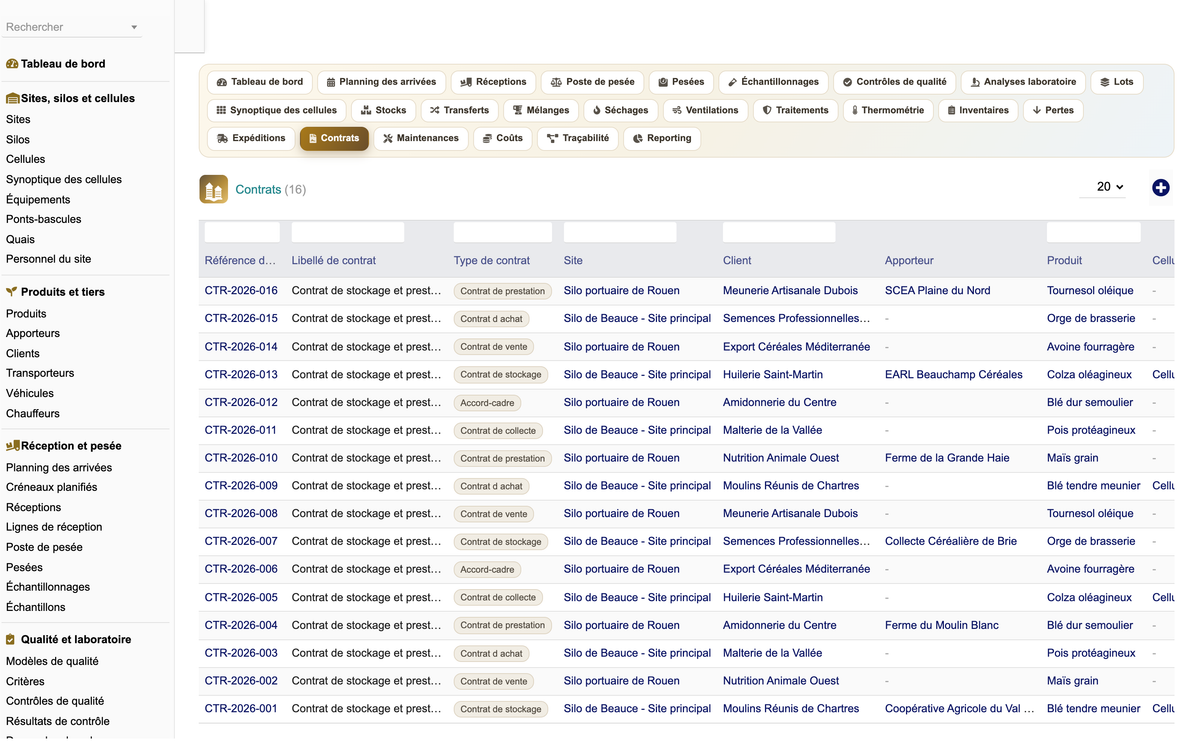Open contract CTR-2026-001

click(x=241, y=709)
